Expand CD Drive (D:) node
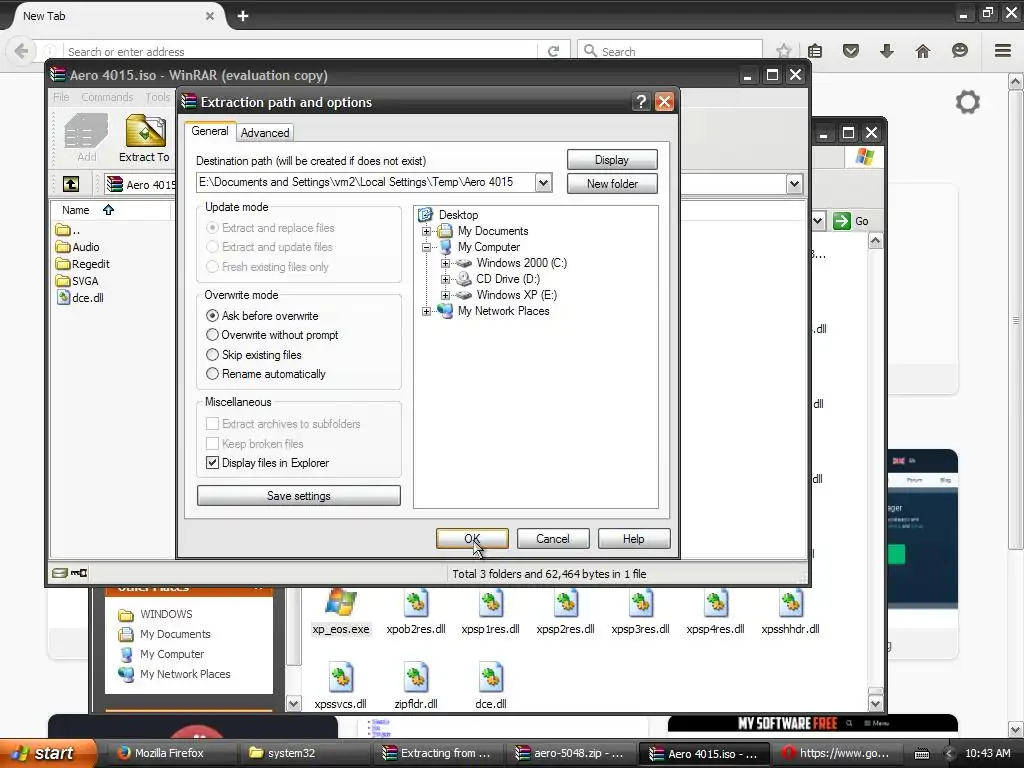The height and width of the screenshot is (768, 1024). point(445,279)
